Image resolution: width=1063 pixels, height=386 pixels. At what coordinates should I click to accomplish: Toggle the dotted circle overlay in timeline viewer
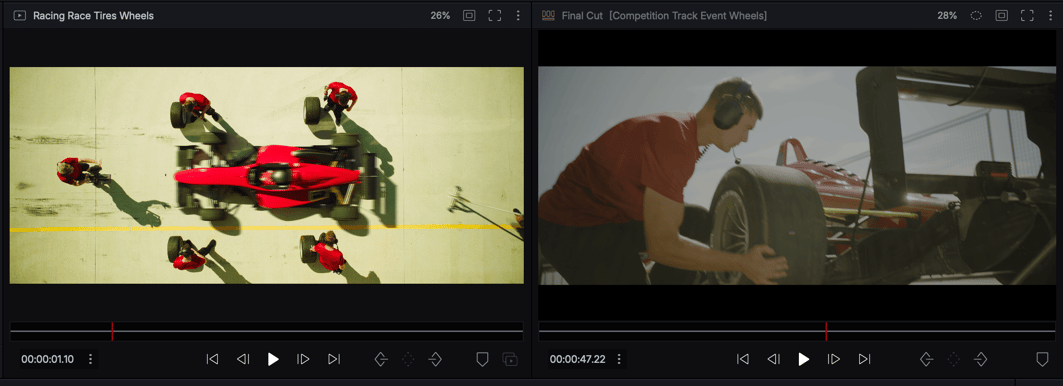point(976,15)
